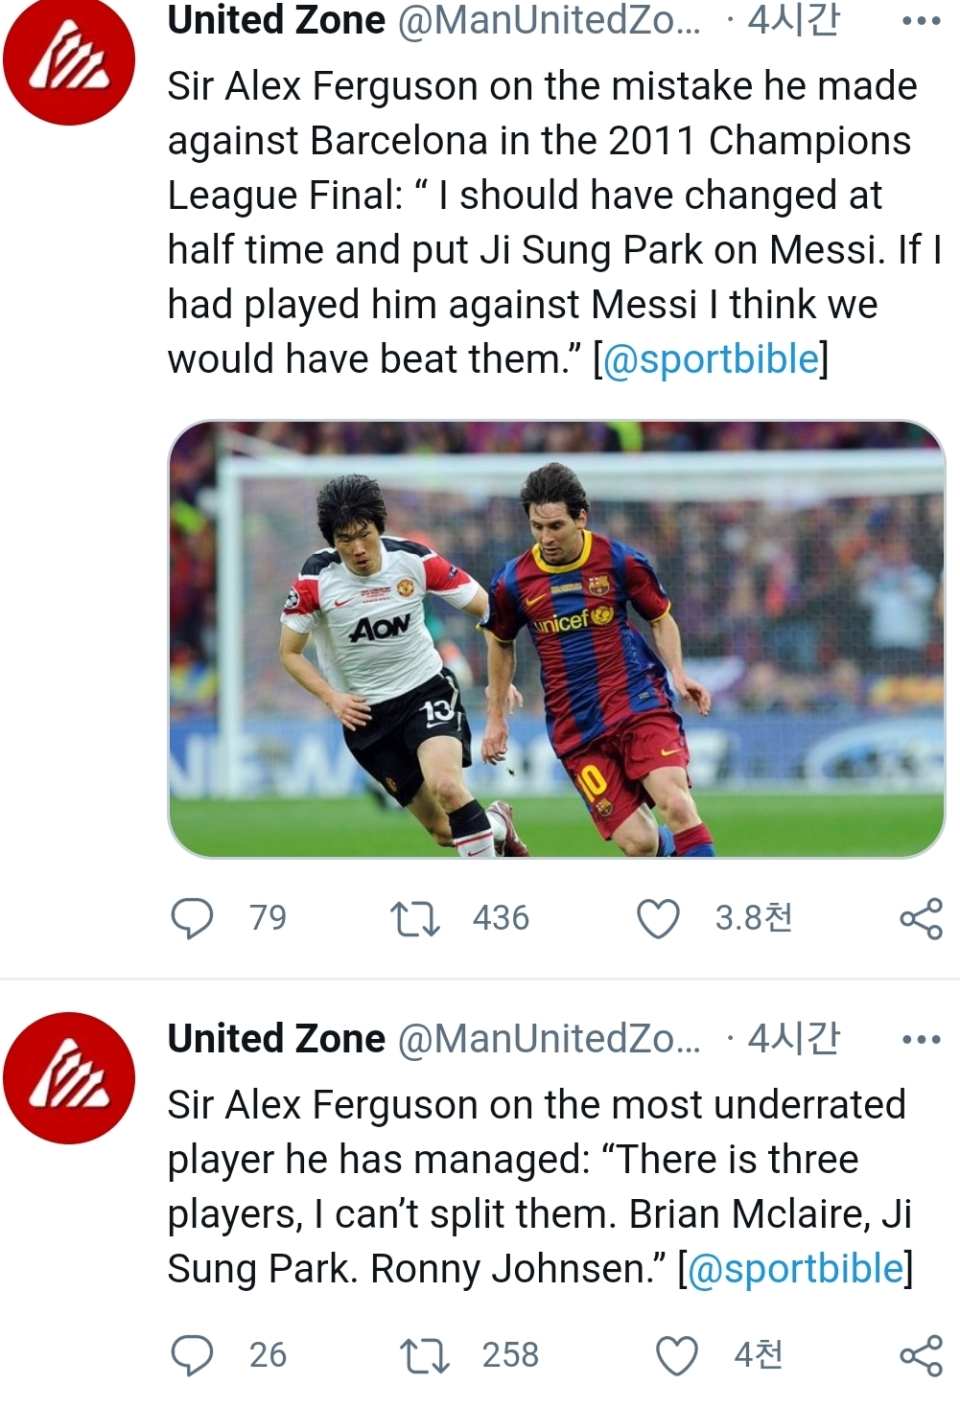Open more options menu on first tweet
960x1407 pixels.
click(920, 21)
